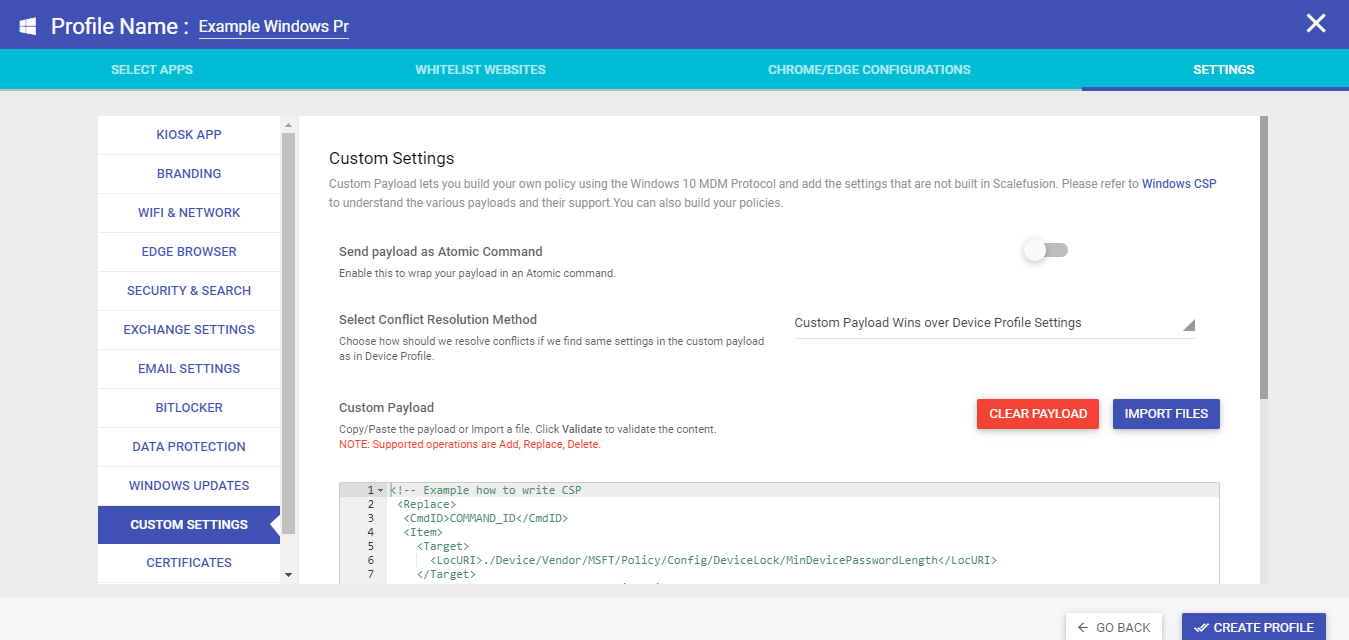Click the "Custom Payload" label
The height and width of the screenshot is (640, 1349).
tap(387, 408)
